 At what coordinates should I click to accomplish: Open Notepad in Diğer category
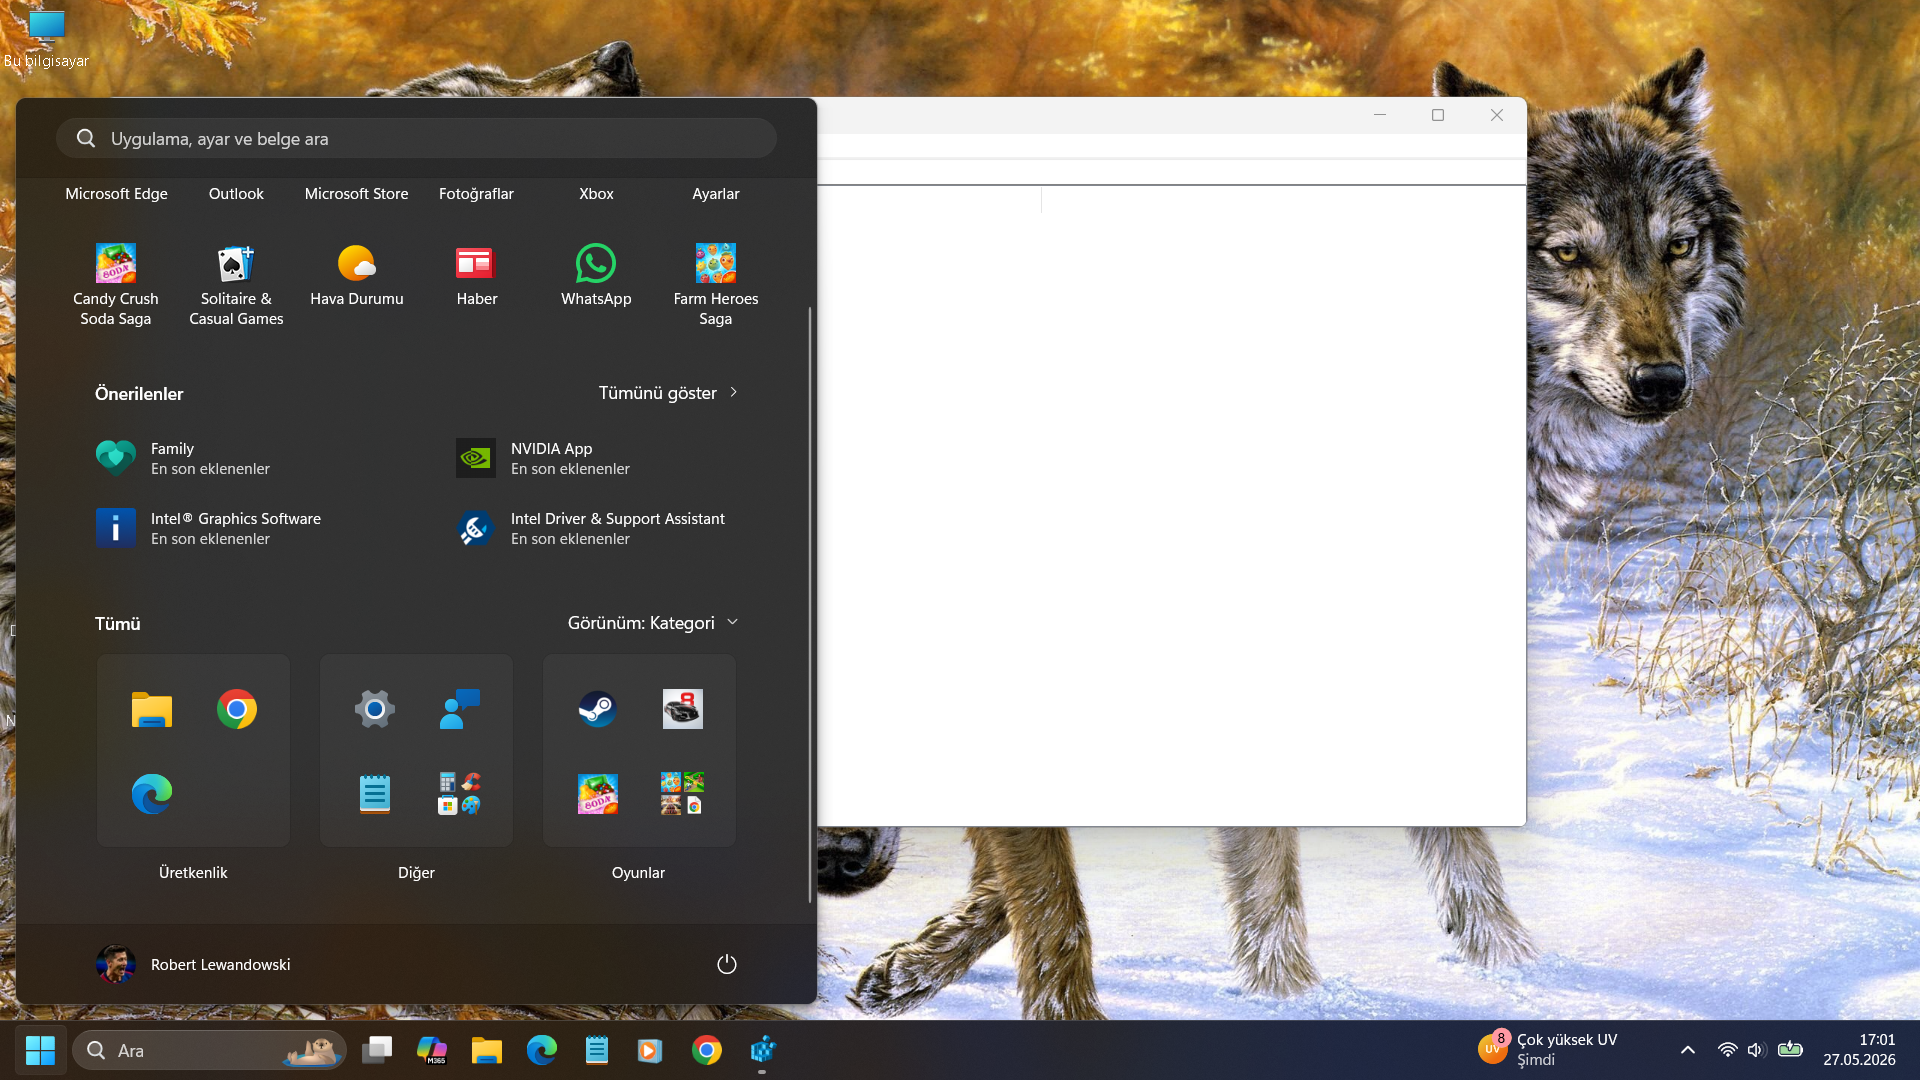(x=375, y=793)
